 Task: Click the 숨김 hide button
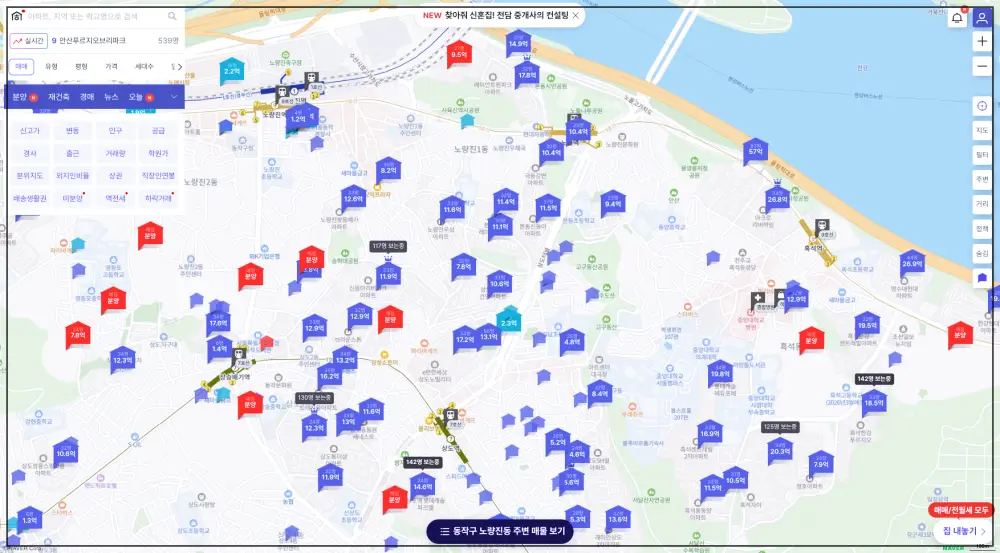coord(982,253)
